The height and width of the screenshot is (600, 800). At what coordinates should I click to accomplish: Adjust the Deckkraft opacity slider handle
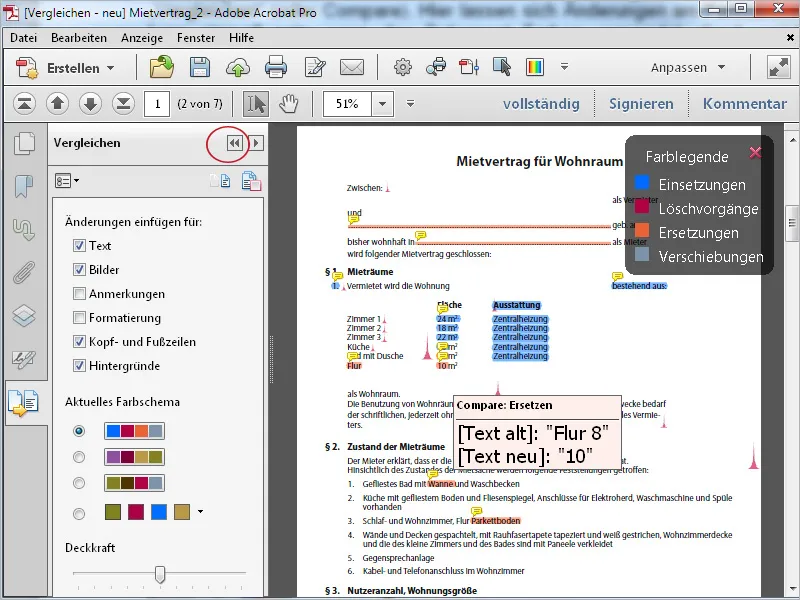coord(160,574)
